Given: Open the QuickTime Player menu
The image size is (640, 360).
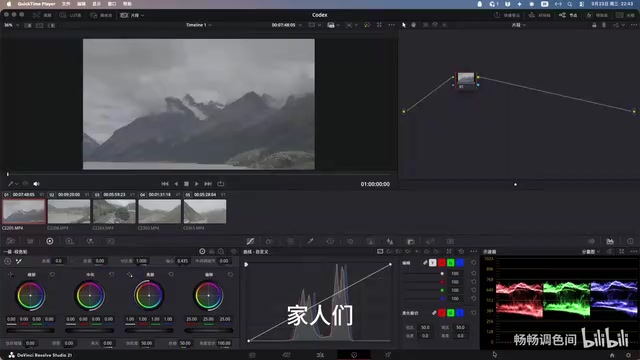Looking at the screenshot, I should 36,4.
